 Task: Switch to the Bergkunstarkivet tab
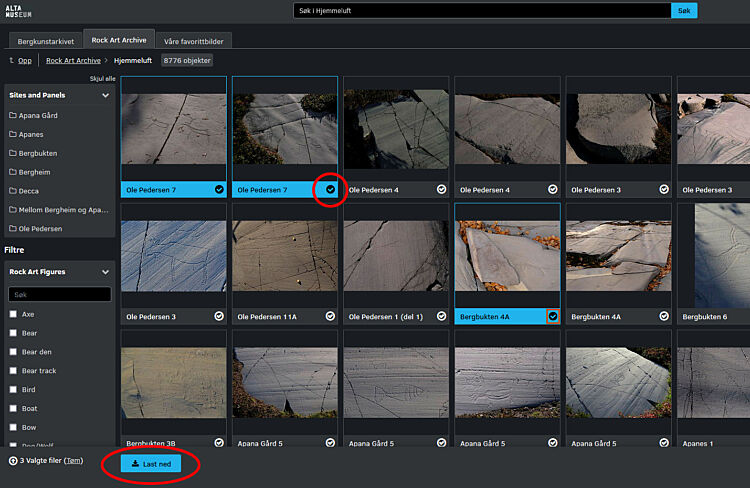[46, 41]
